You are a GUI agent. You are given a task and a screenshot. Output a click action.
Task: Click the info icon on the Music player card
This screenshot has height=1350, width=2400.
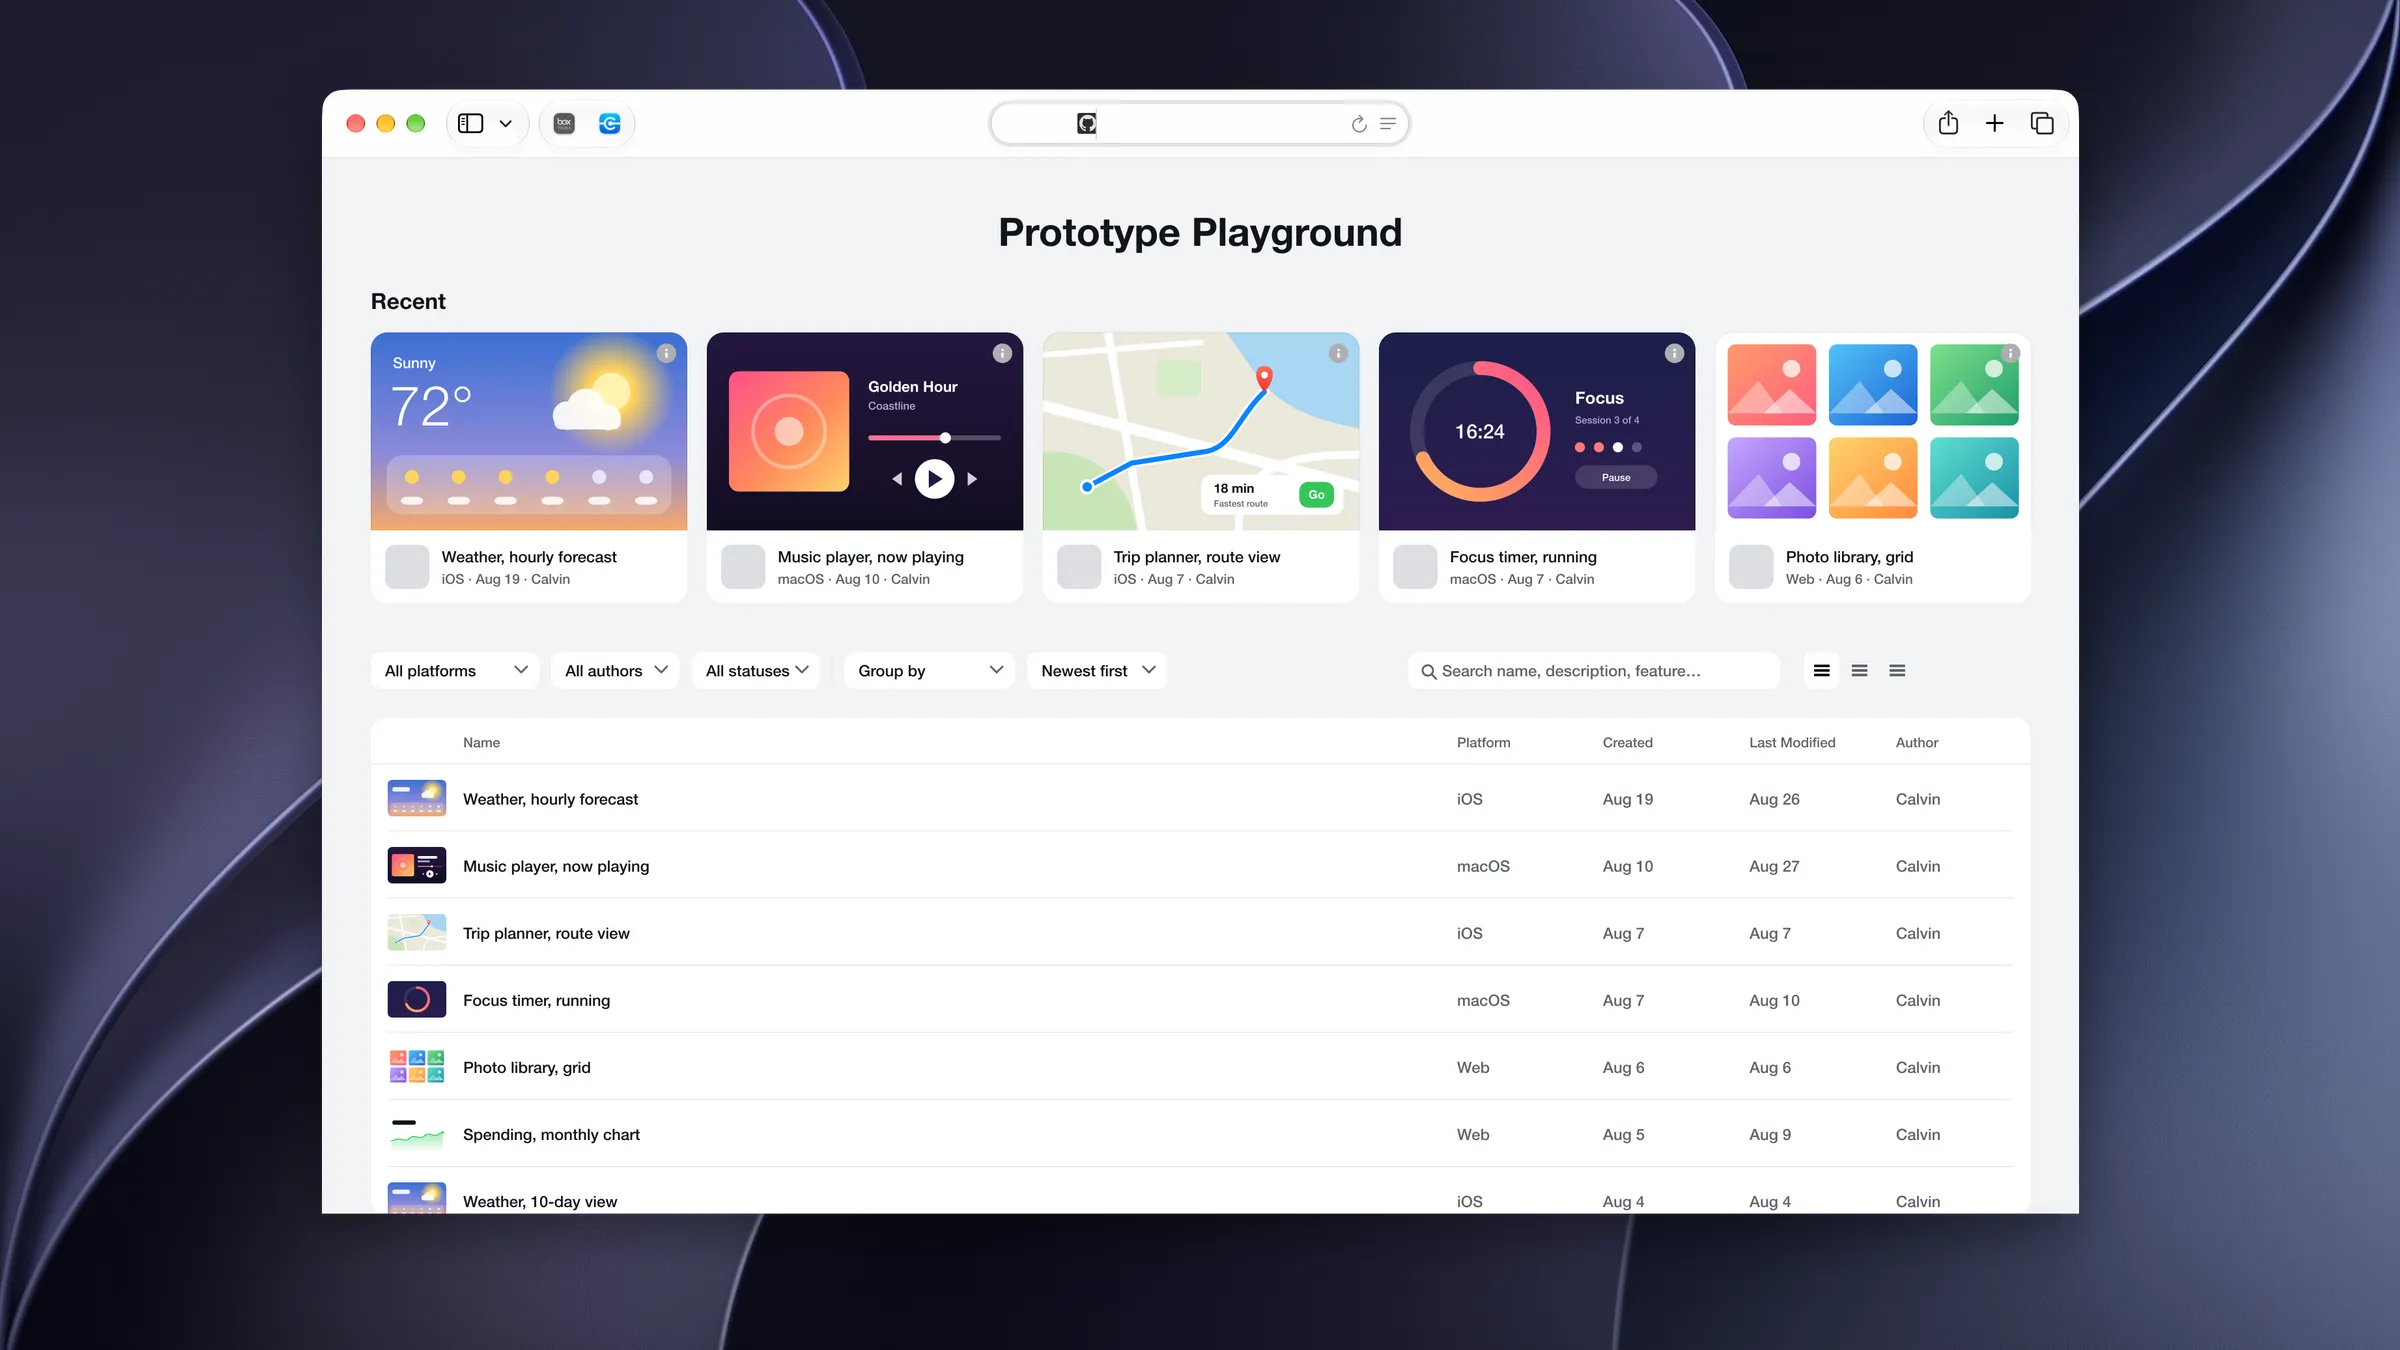tap(1002, 353)
